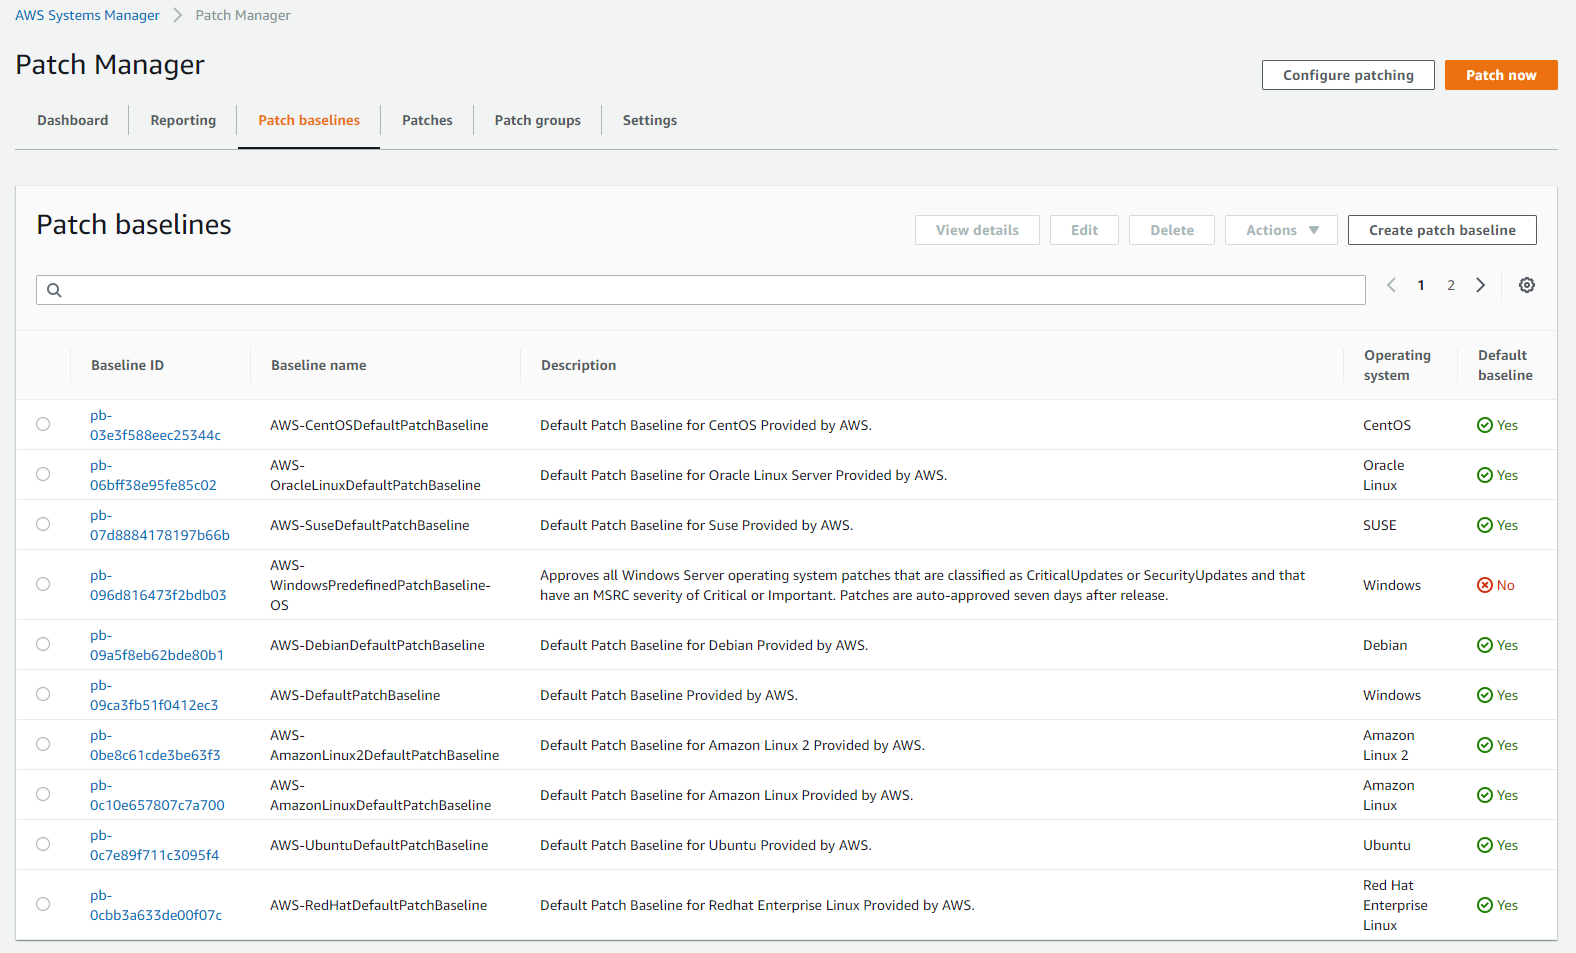
Task: Select the AWS-CentOSDefaultPatchBaseline radio button
Action: coord(43,424)
